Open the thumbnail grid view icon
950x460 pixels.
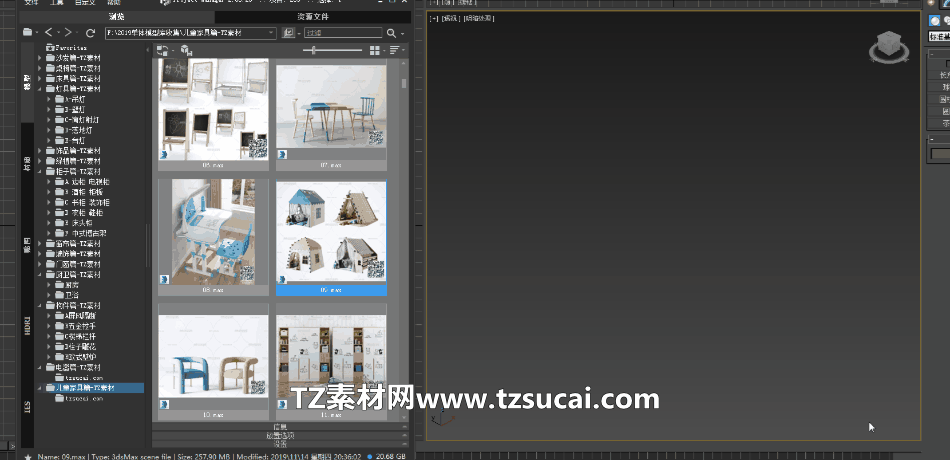375,50
